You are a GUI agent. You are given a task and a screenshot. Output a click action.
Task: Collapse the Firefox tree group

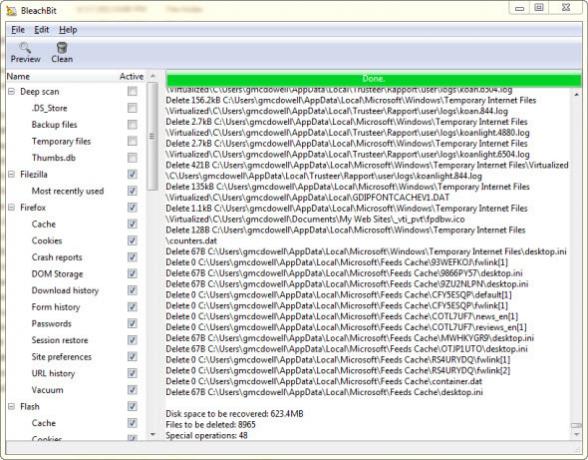click(x=12, y=207)
